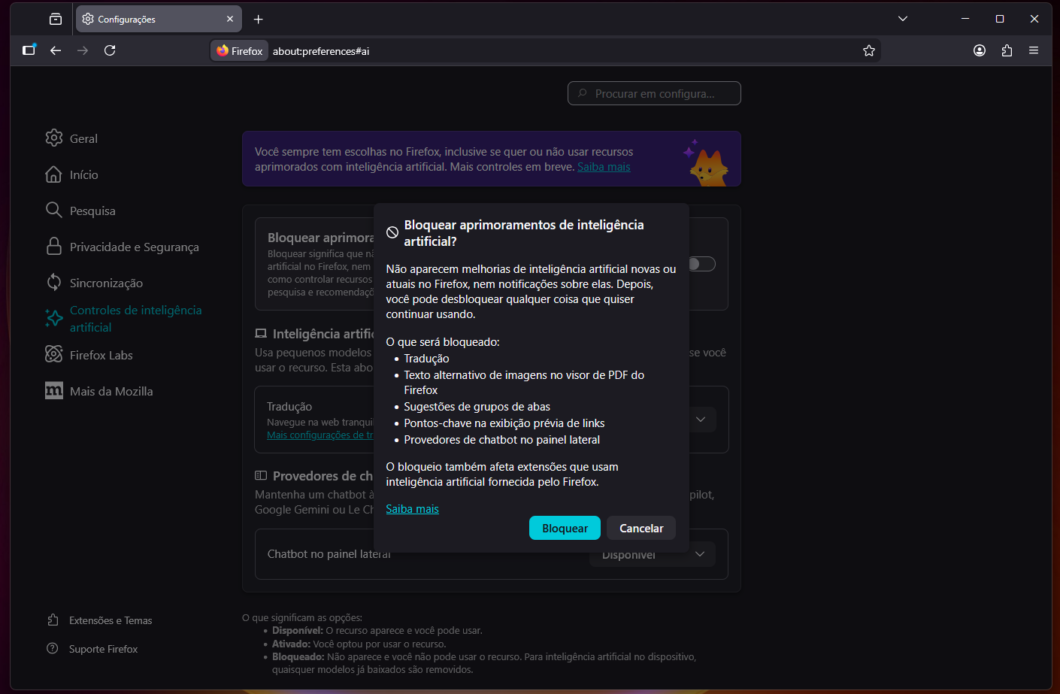Open the Firefox application menu
This screenshot has width=1060, height=694.
pos(1033,50)
